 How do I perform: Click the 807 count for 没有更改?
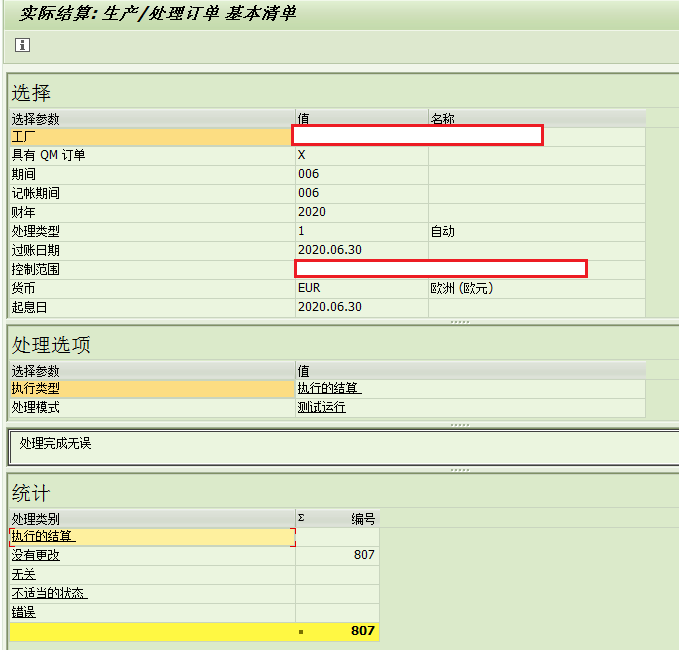pyautogui.click(x=364, y=555)
